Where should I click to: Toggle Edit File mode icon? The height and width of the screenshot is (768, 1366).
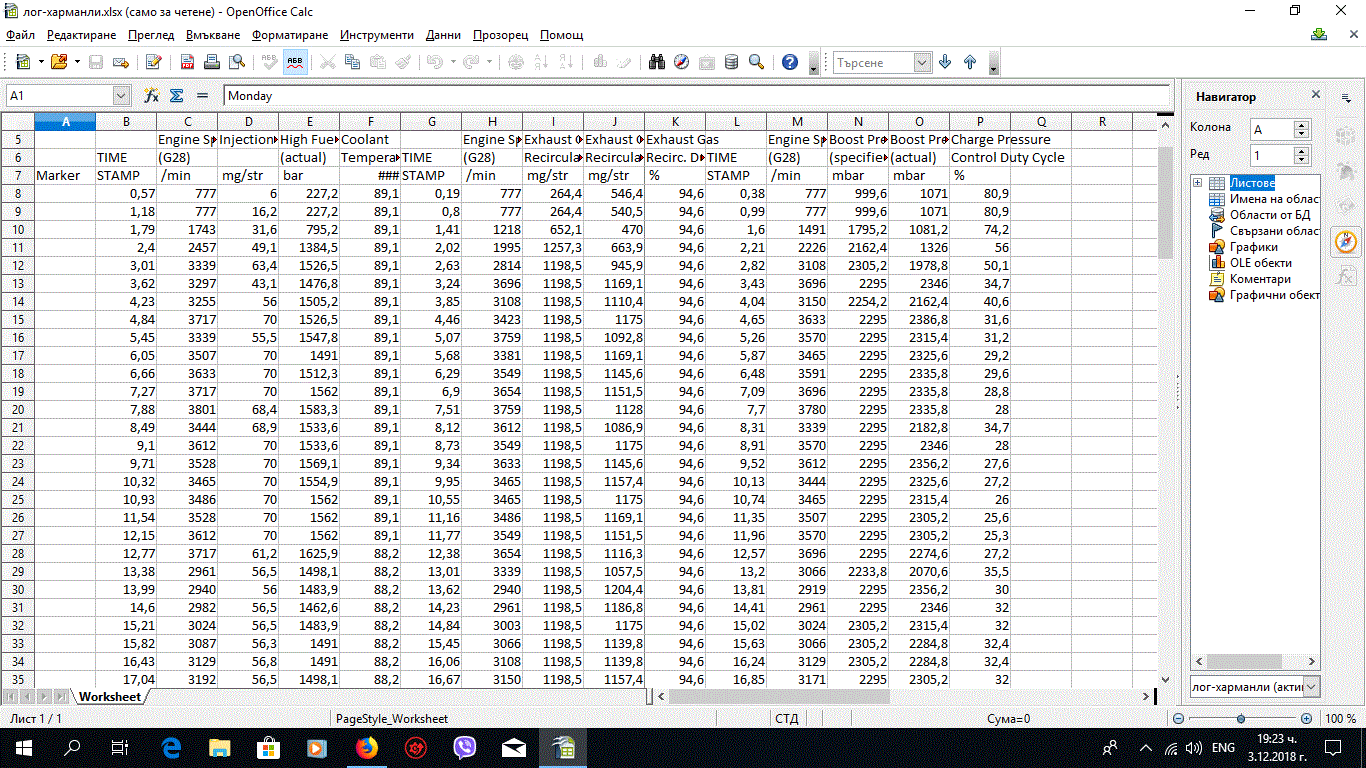coord(153,62)
